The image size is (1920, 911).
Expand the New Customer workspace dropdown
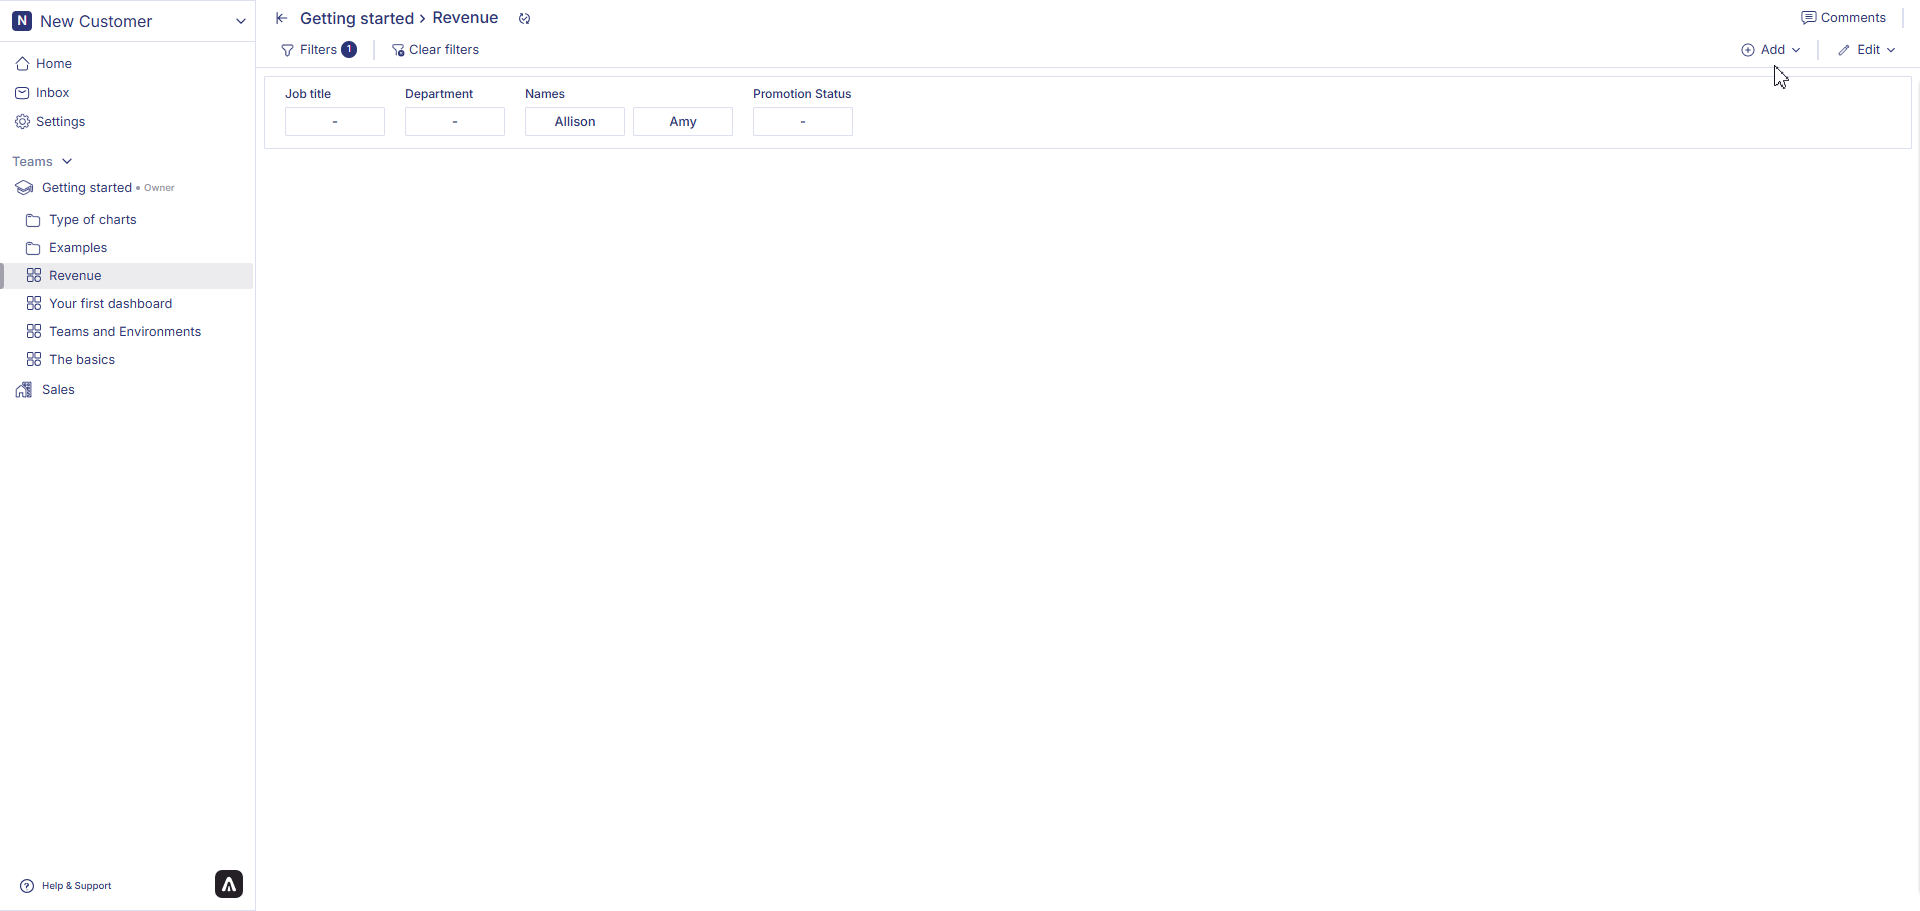(240, 20)
